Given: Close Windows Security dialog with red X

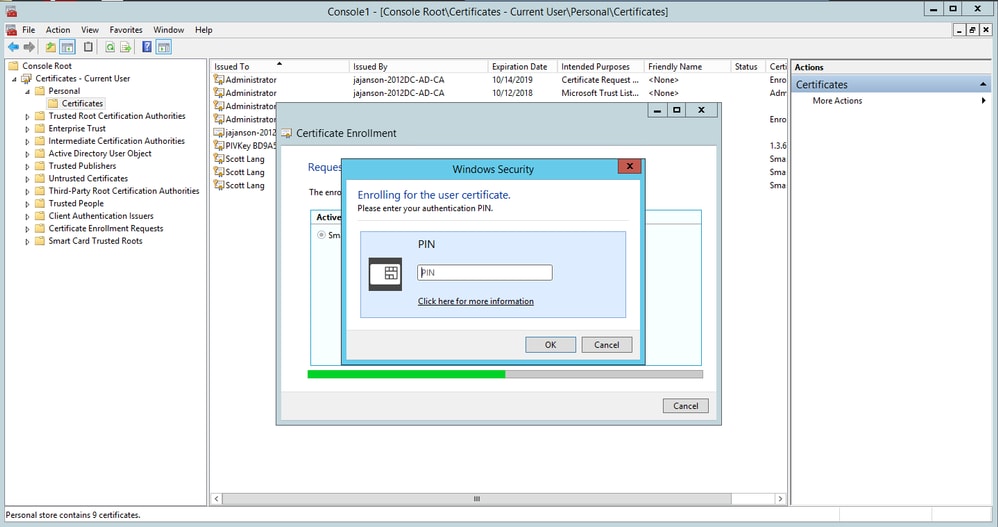Looking at the screenshot, I should click(629, 166).
